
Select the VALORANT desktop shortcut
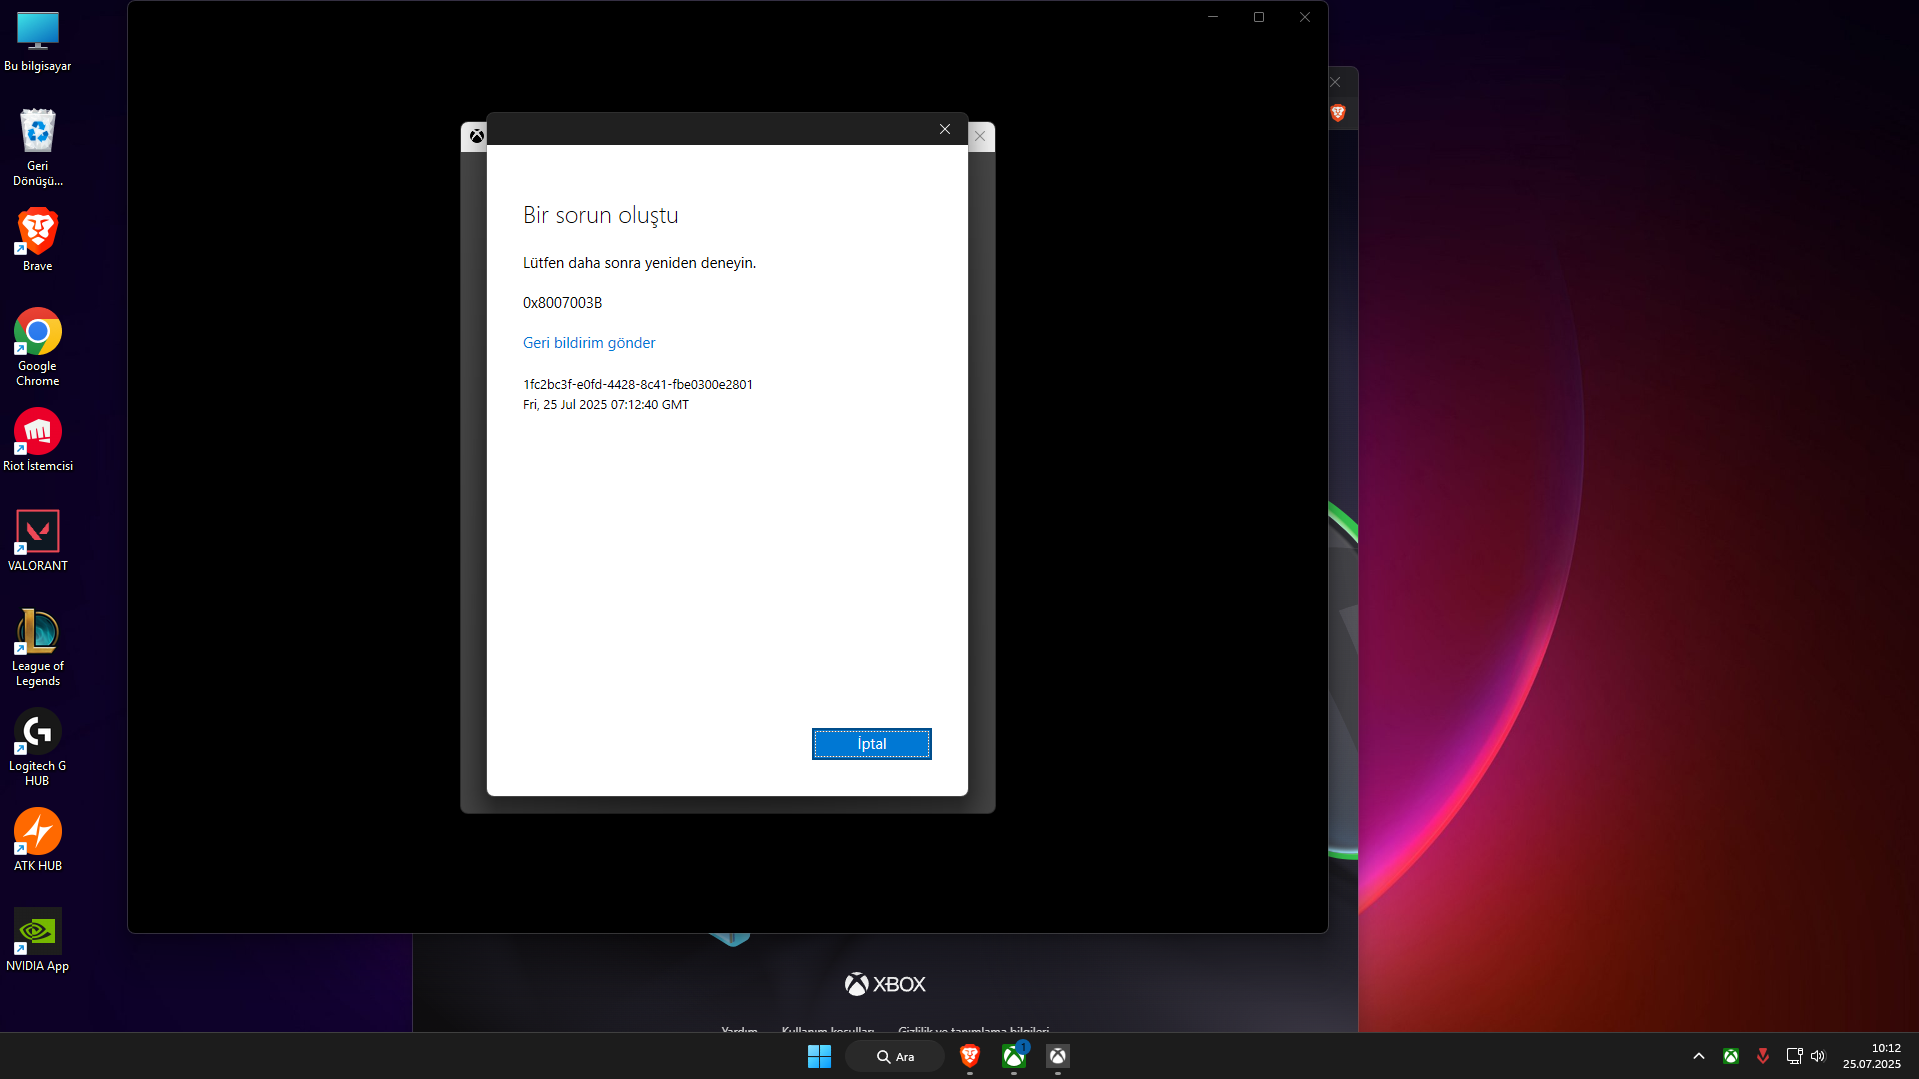(x=38, y=540)
